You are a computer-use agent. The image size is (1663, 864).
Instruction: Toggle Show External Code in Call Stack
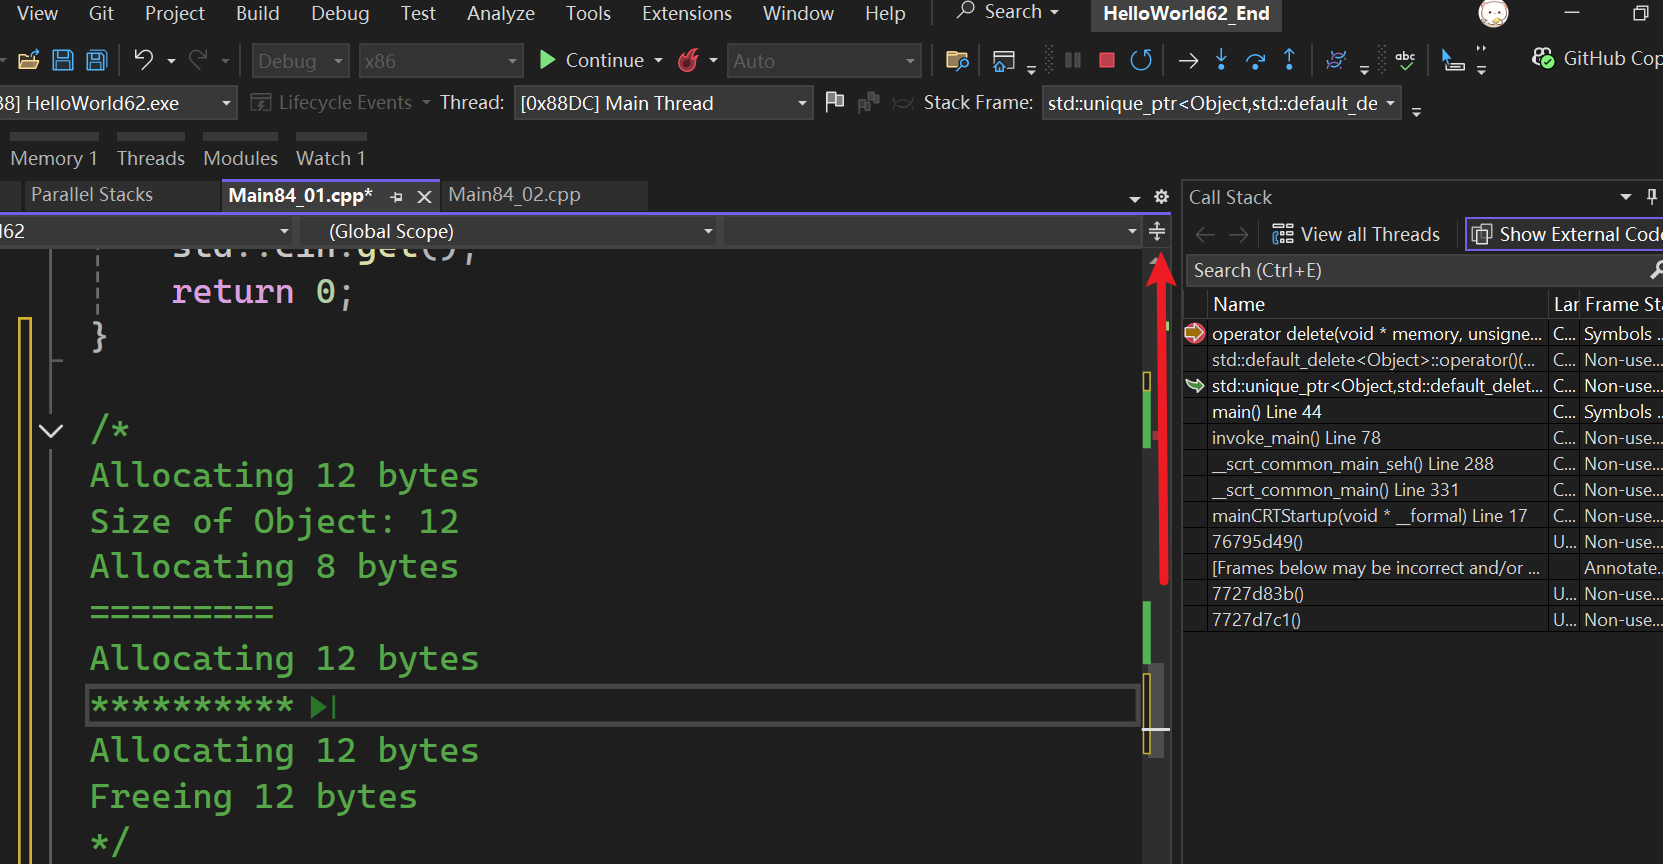coord(1564,234)
